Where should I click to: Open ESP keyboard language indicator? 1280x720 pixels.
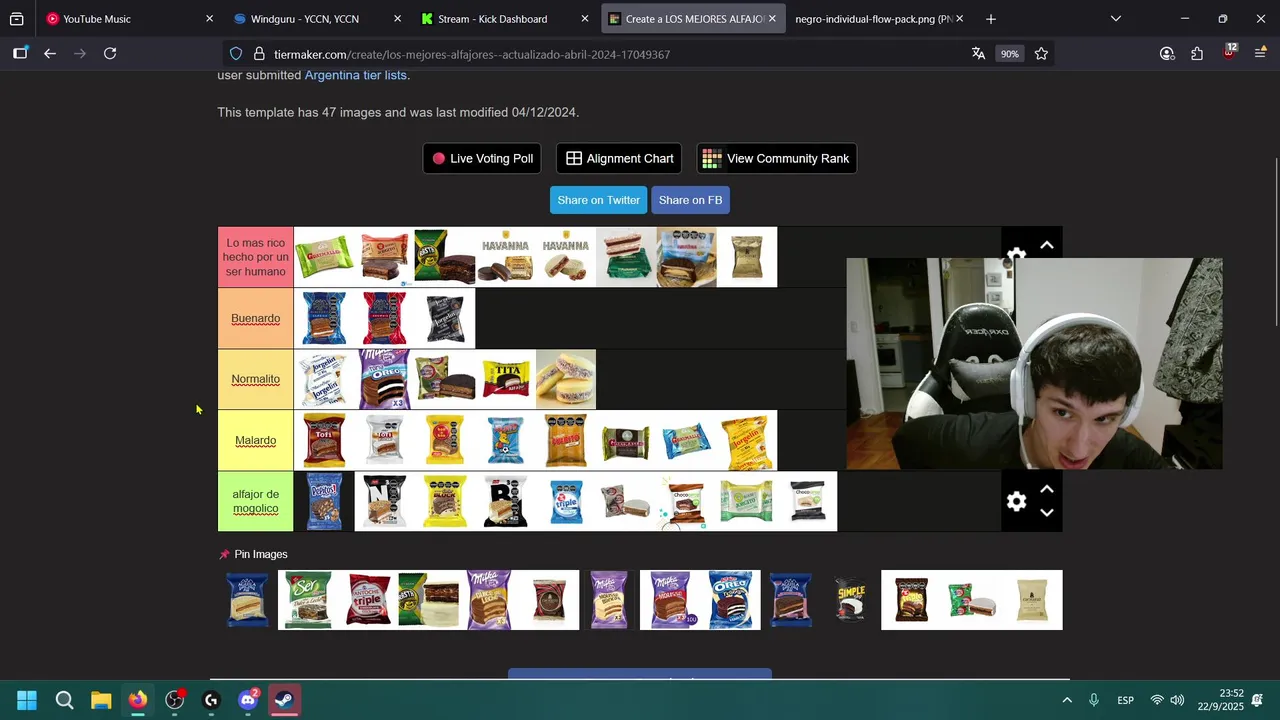[1125, 700]
